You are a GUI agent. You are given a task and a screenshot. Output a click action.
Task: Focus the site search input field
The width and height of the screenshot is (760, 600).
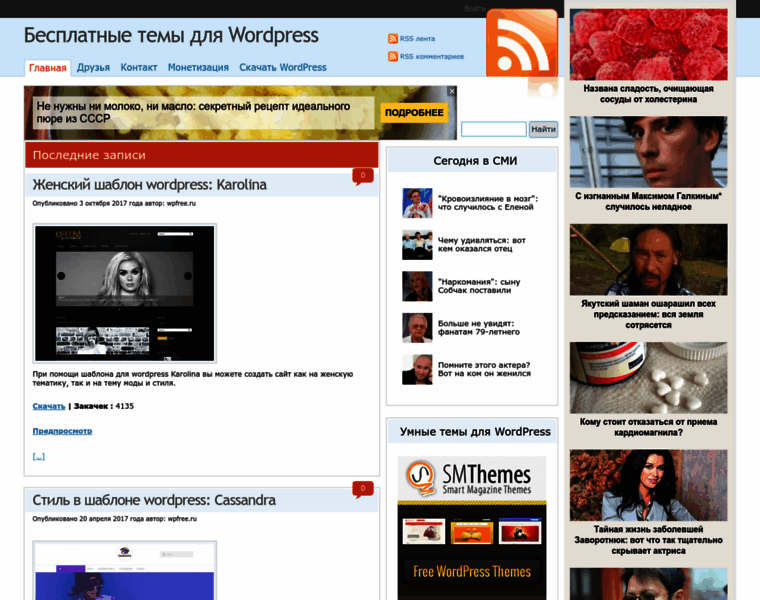(x=493, y=129)
